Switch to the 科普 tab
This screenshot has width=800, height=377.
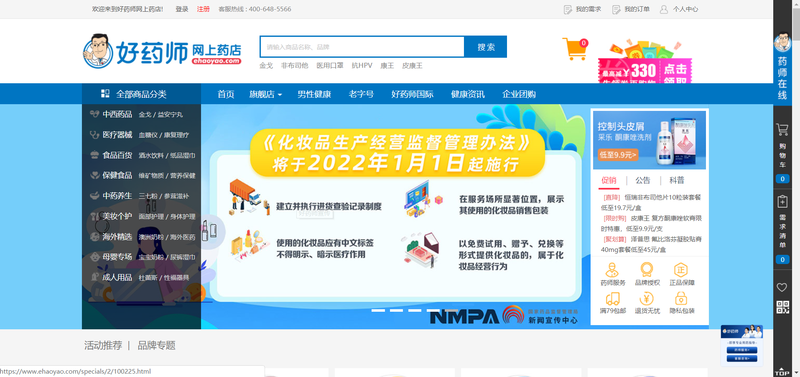point(677,180)
